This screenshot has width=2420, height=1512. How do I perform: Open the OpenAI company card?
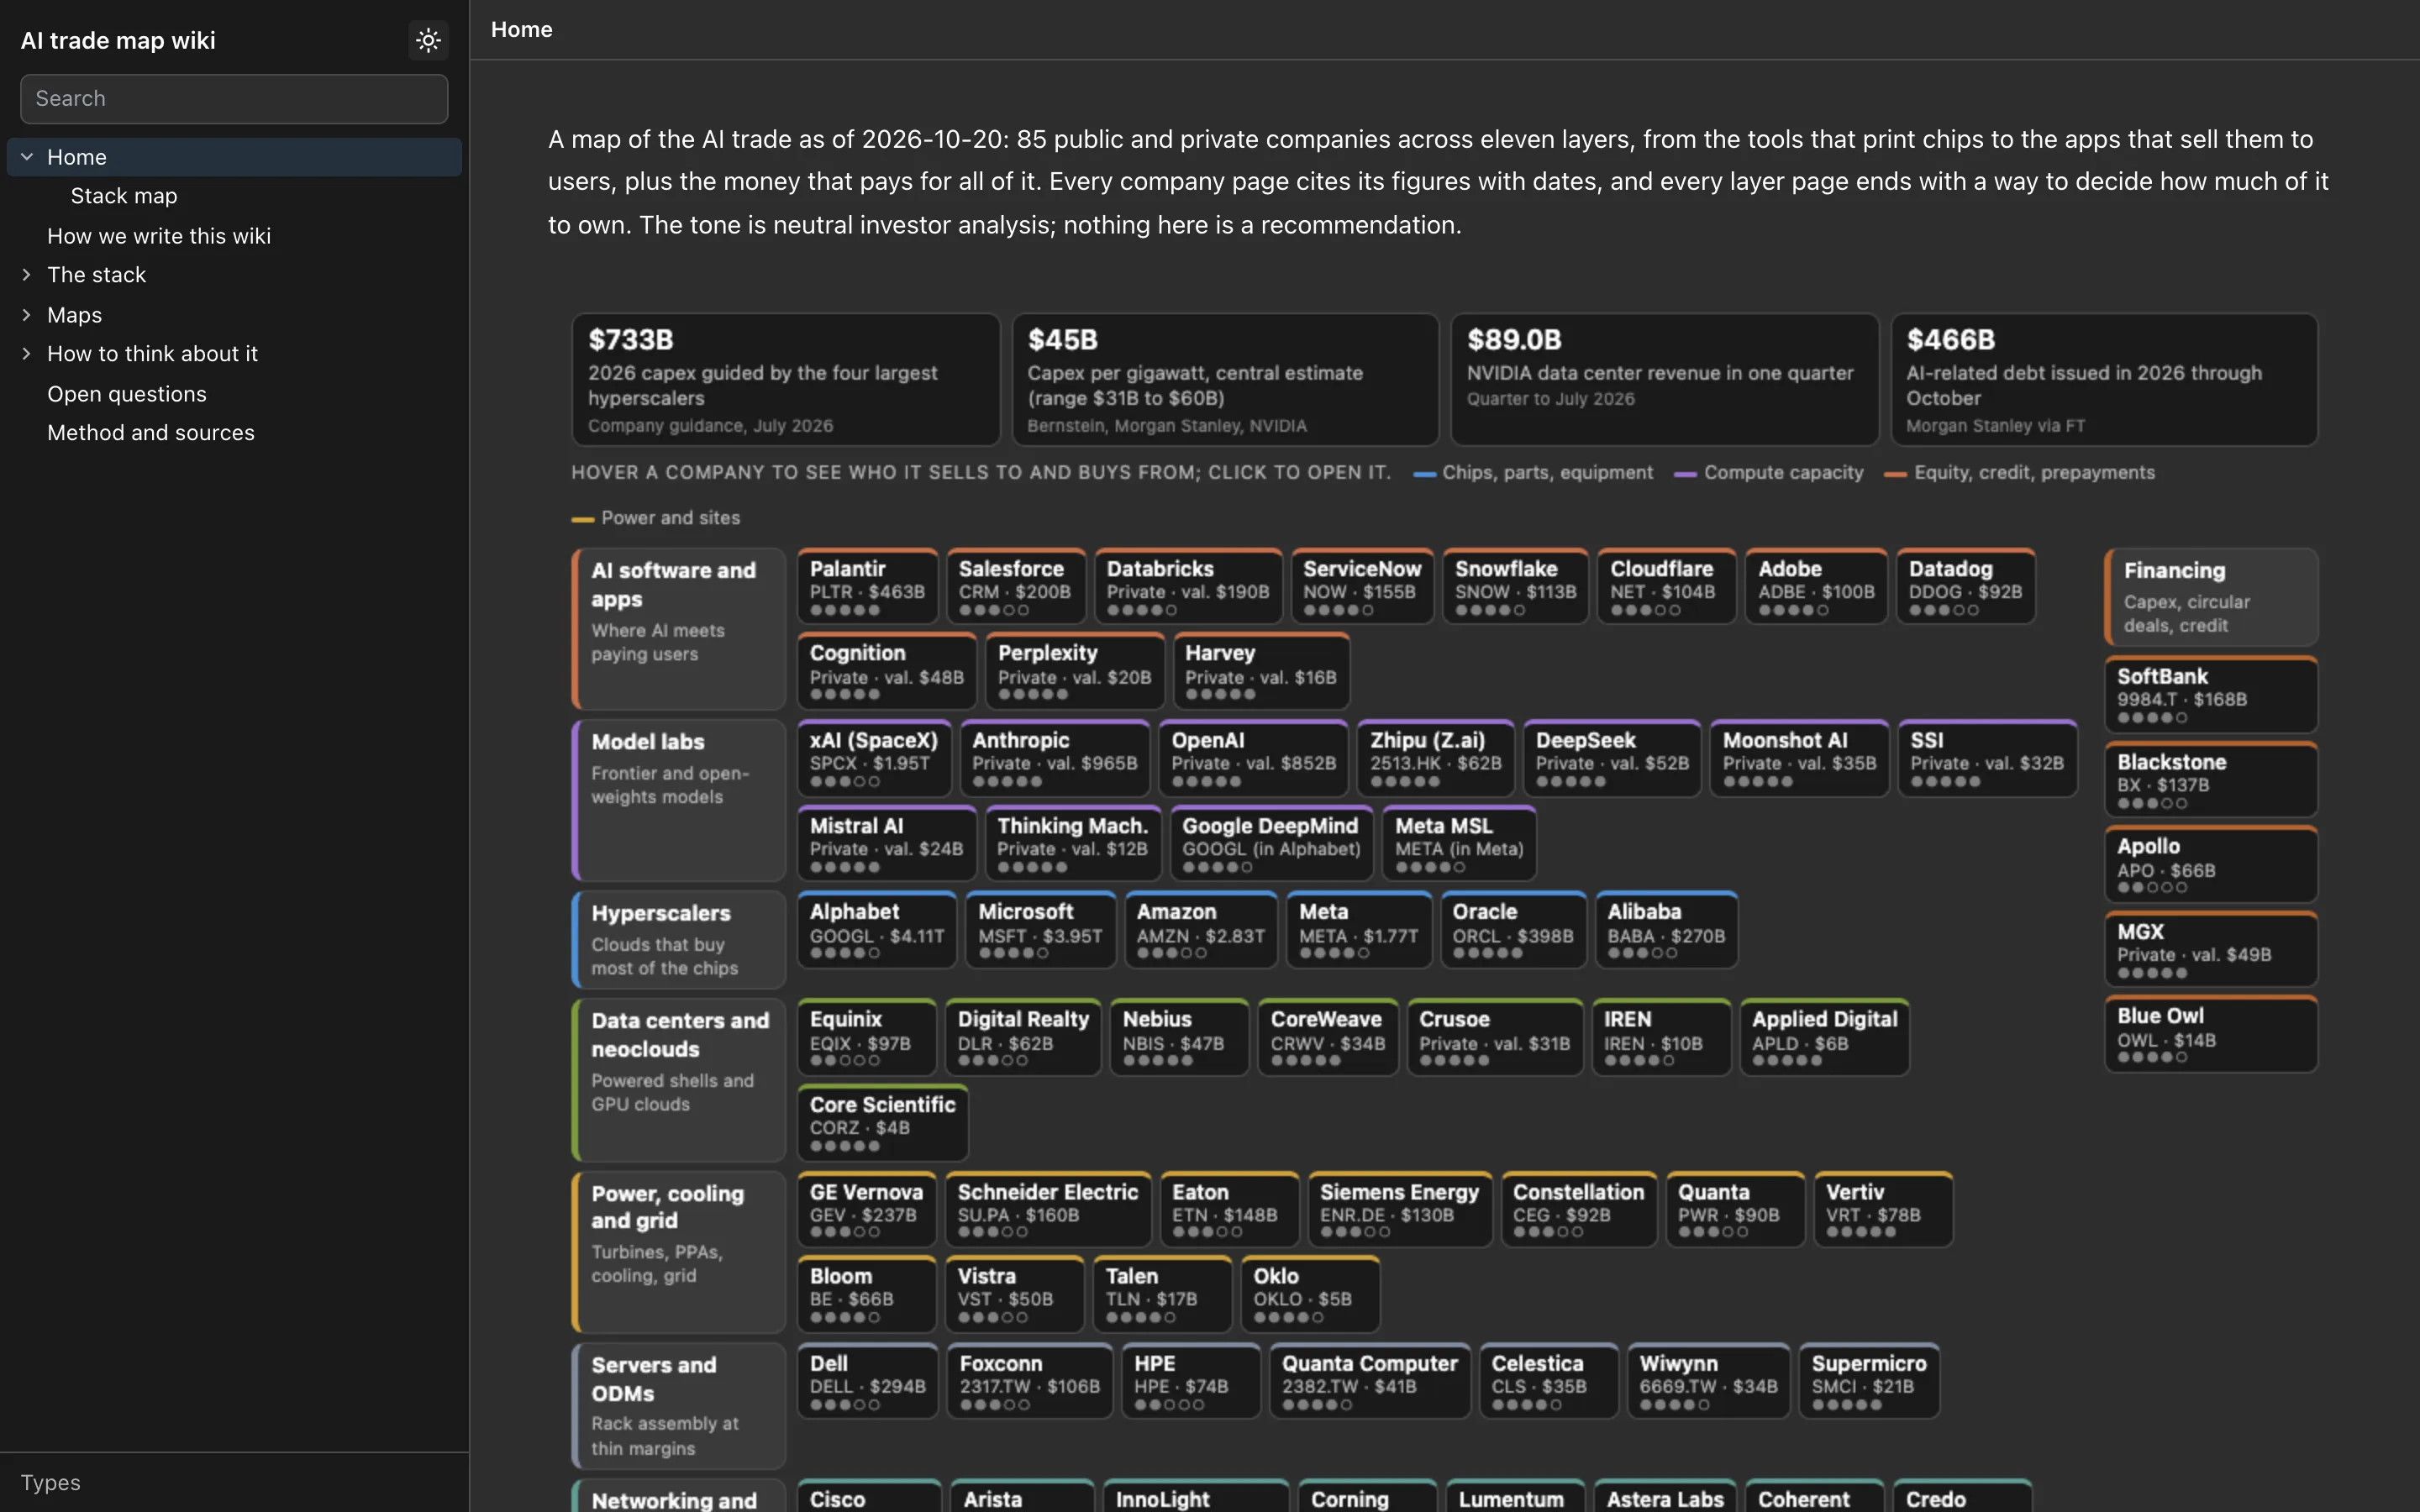tap(1253, 758)
